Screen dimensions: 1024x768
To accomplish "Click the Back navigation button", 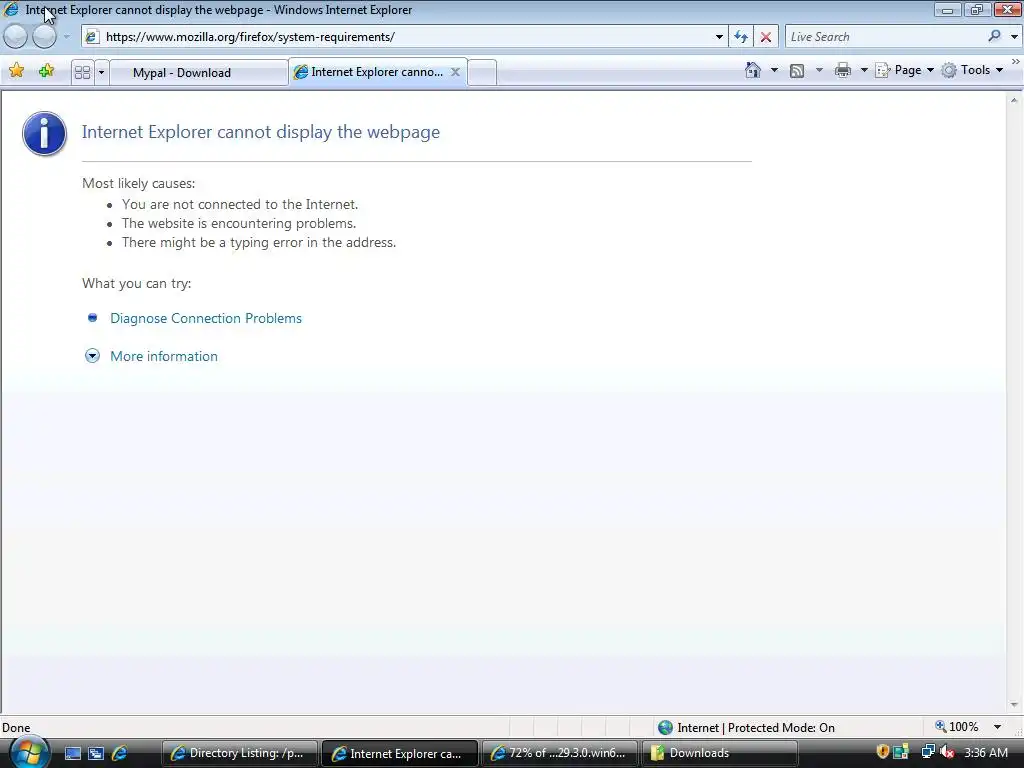I will pos(16,37).
